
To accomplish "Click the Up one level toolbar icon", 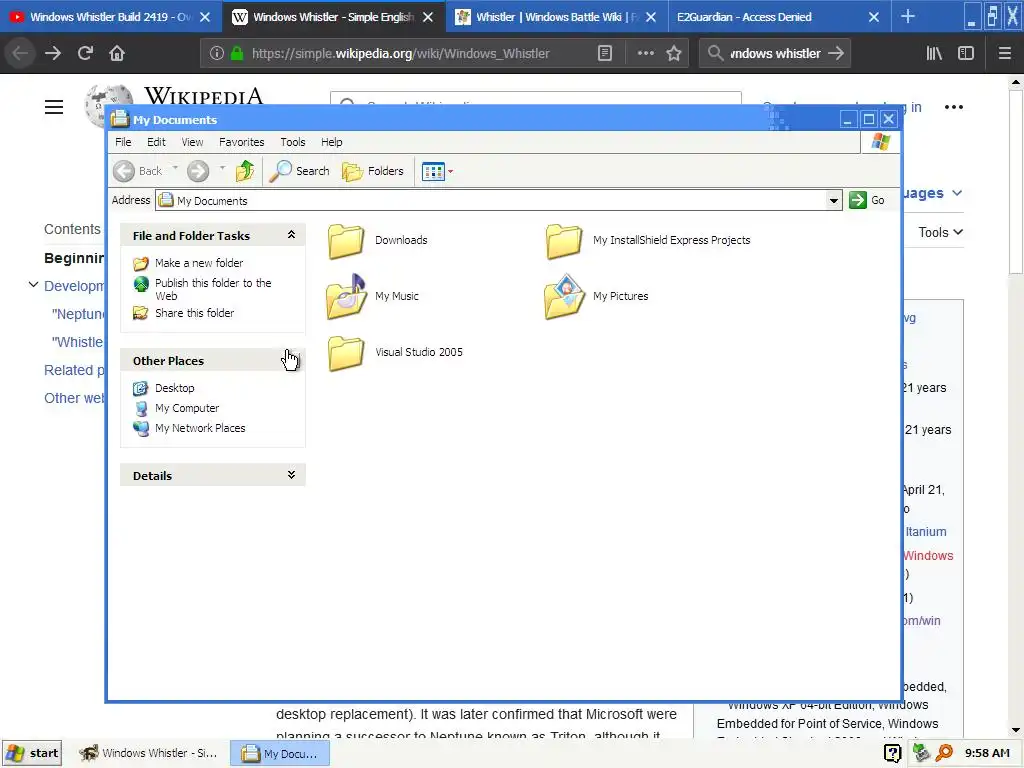I will [x=245, y=171].
